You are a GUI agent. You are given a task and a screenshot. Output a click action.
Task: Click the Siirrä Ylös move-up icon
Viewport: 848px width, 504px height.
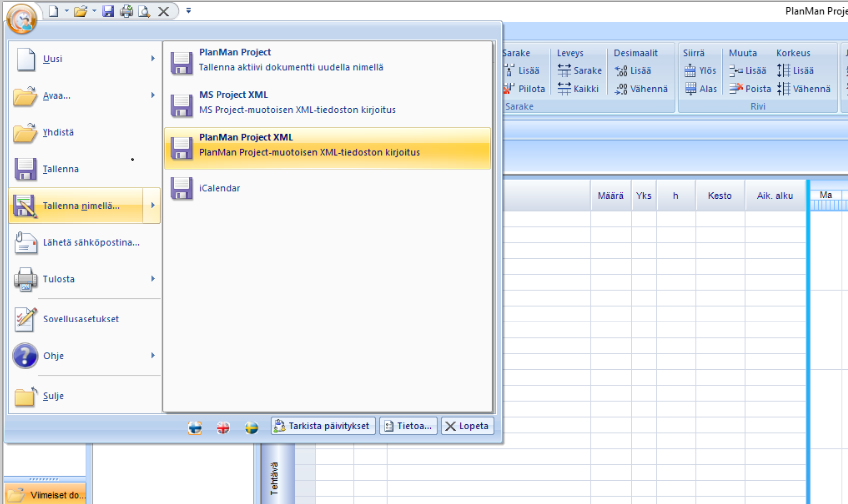(691, 70)
